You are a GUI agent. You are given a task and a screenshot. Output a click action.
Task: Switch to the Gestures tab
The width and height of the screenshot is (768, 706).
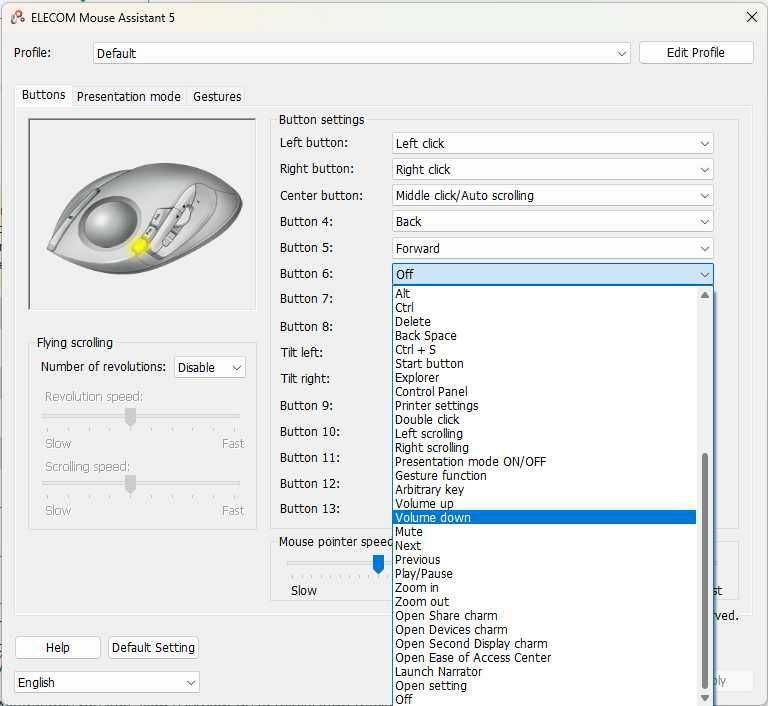(x=217, y=97)
